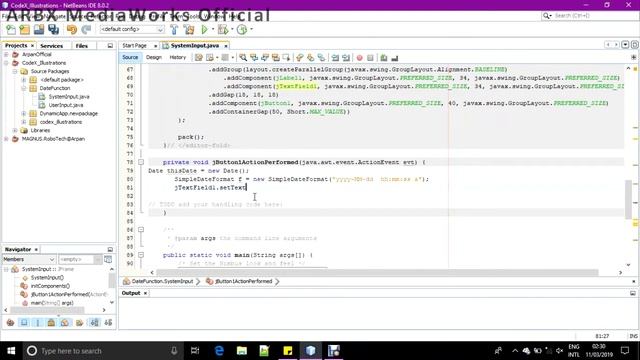Switch to History view
The height and width of the screenshot is (360, 640).
tap(178, 58)
